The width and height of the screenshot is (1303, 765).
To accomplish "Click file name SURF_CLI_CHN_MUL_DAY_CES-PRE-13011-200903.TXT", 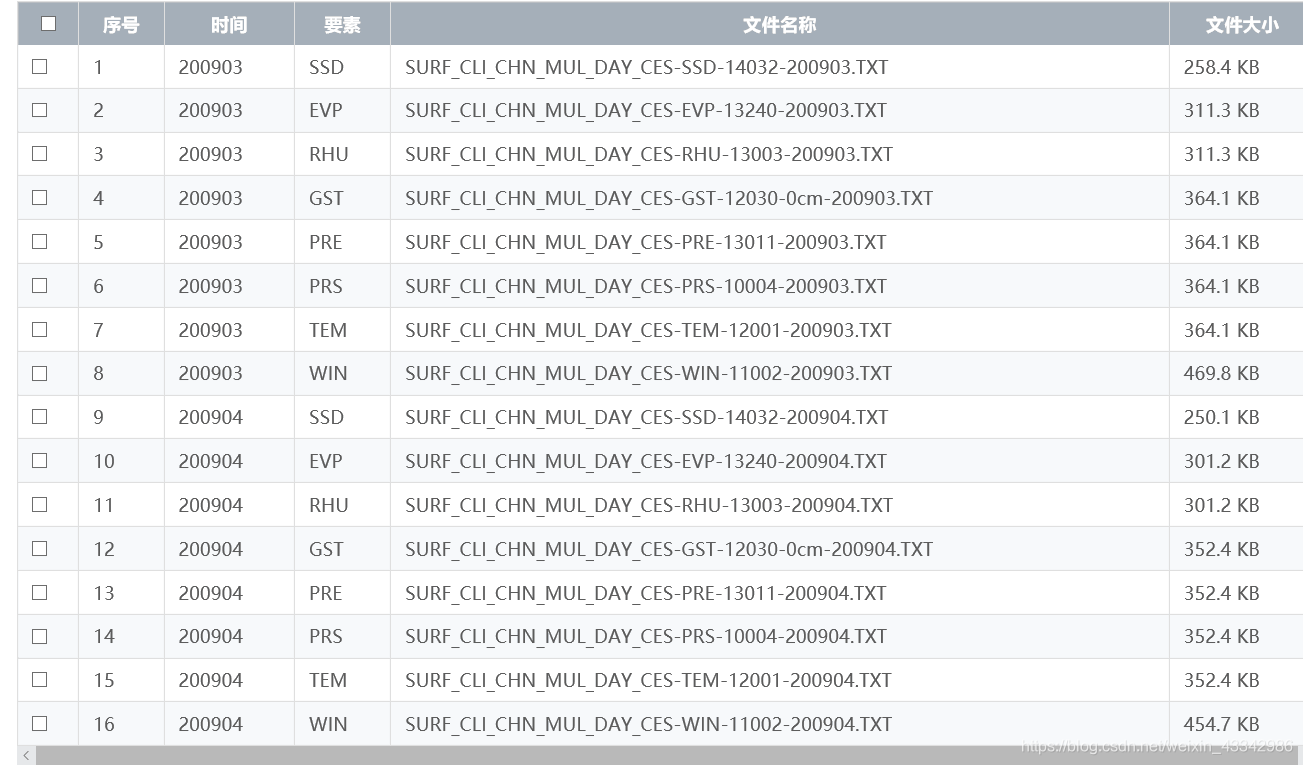I will [x=646, y=242].
